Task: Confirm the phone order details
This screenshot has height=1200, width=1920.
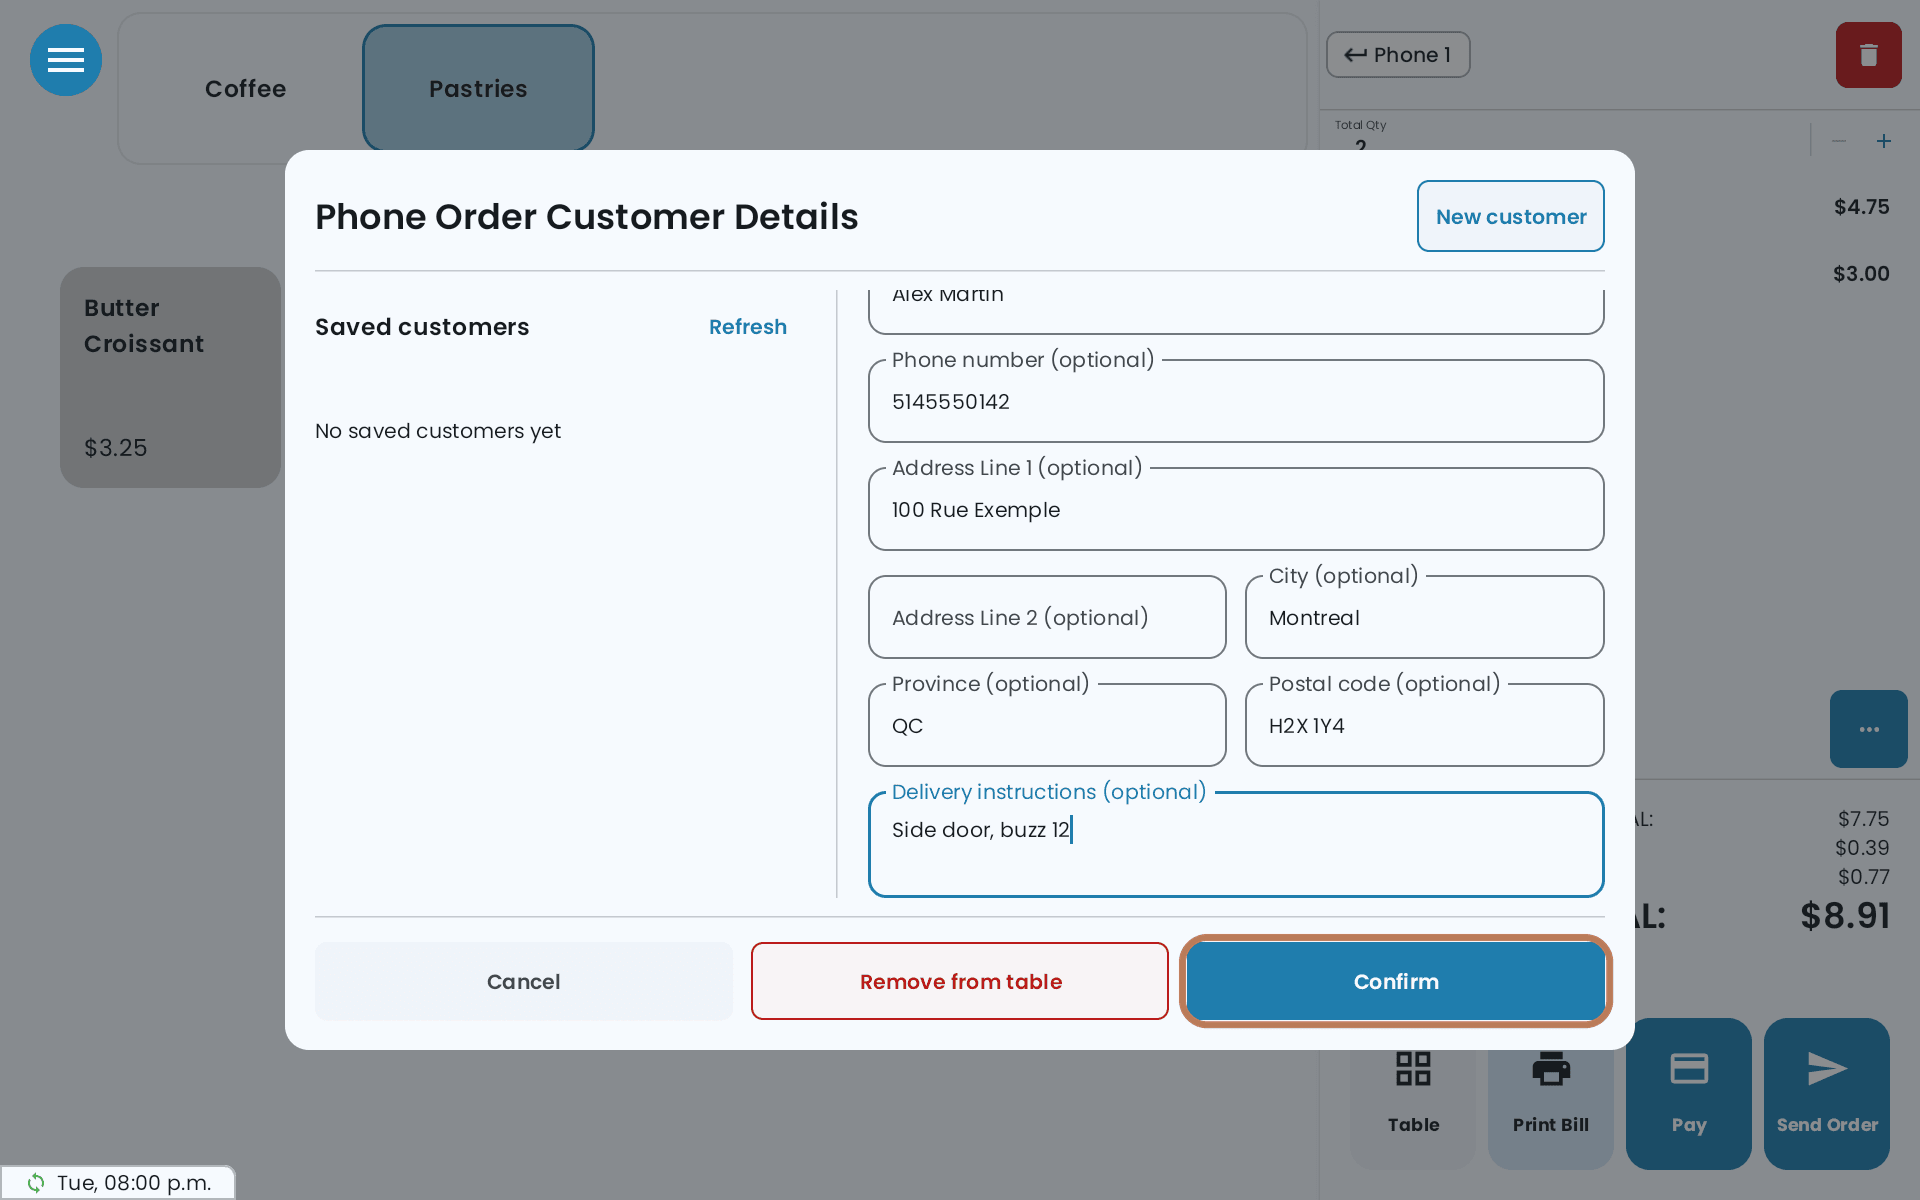Action: pos(1396,981)
